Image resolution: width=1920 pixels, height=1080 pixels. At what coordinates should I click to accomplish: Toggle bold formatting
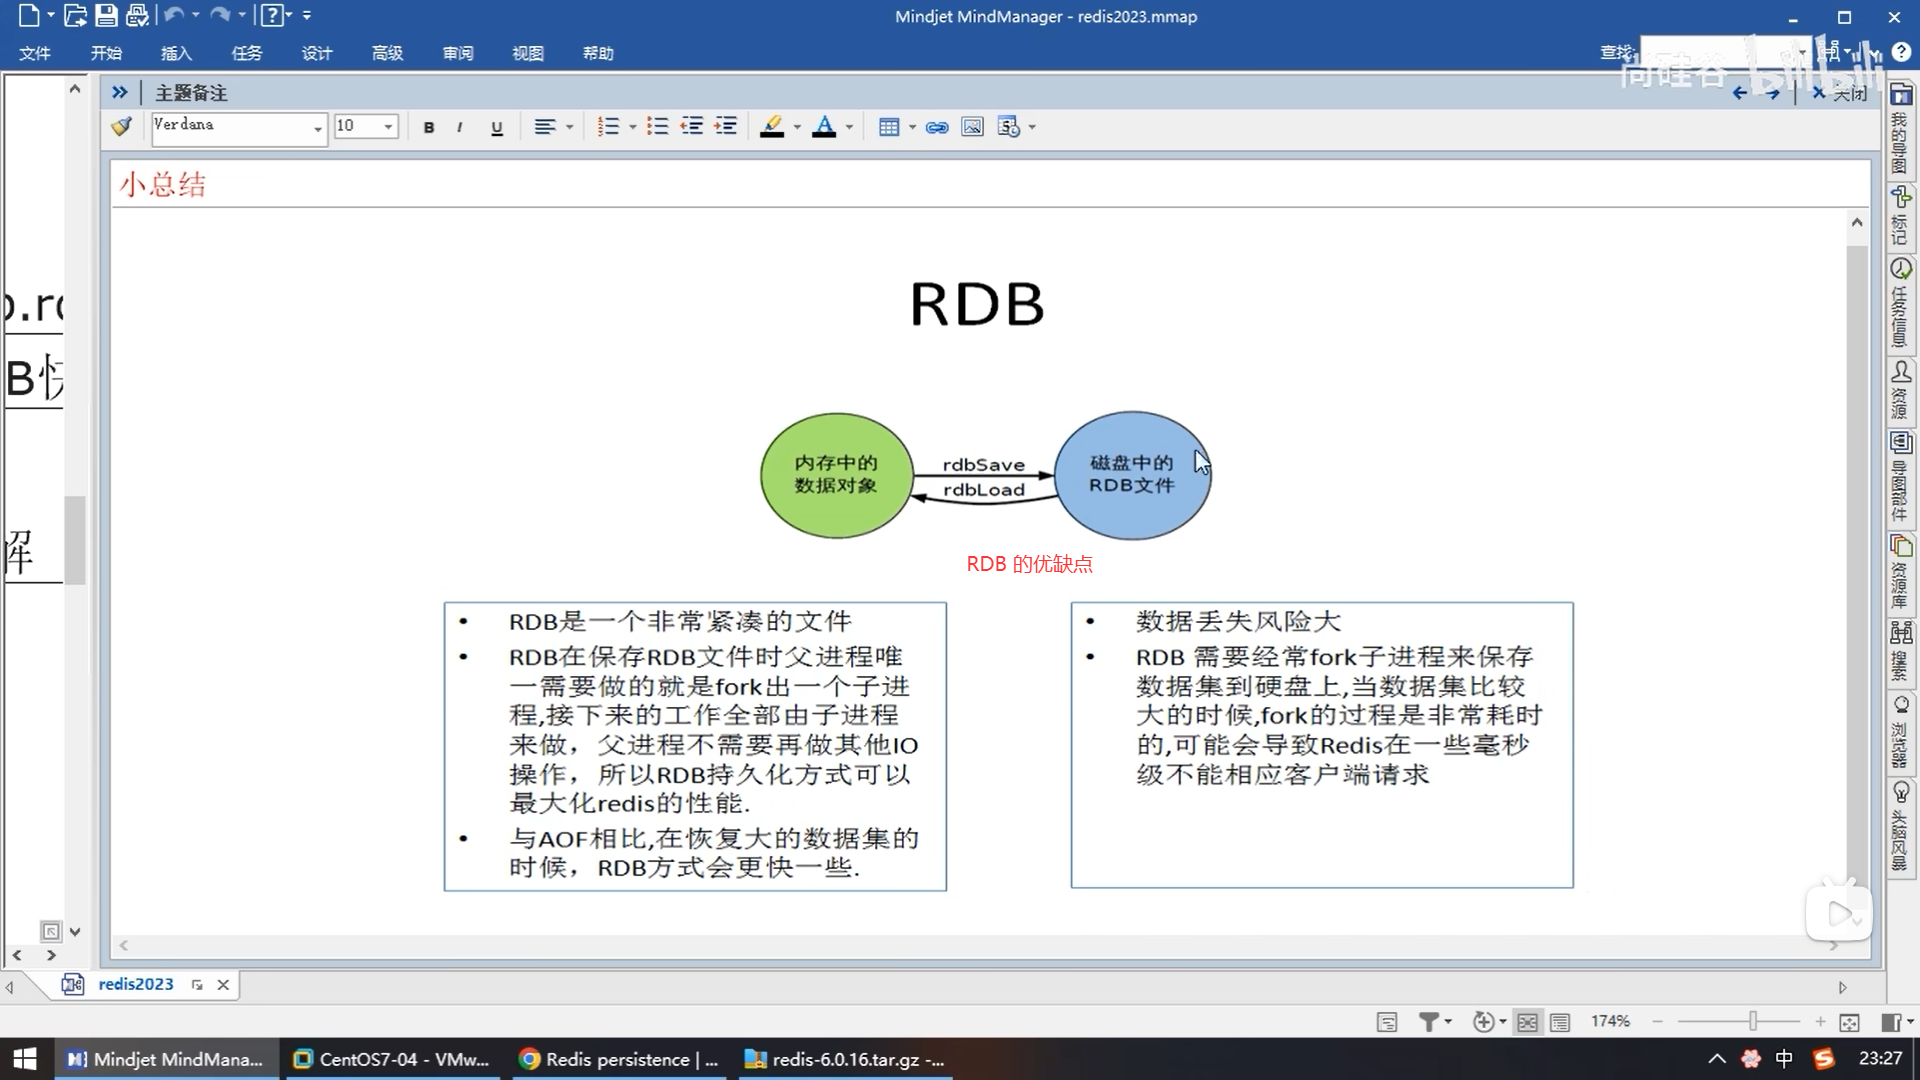[x=429, y=127]
